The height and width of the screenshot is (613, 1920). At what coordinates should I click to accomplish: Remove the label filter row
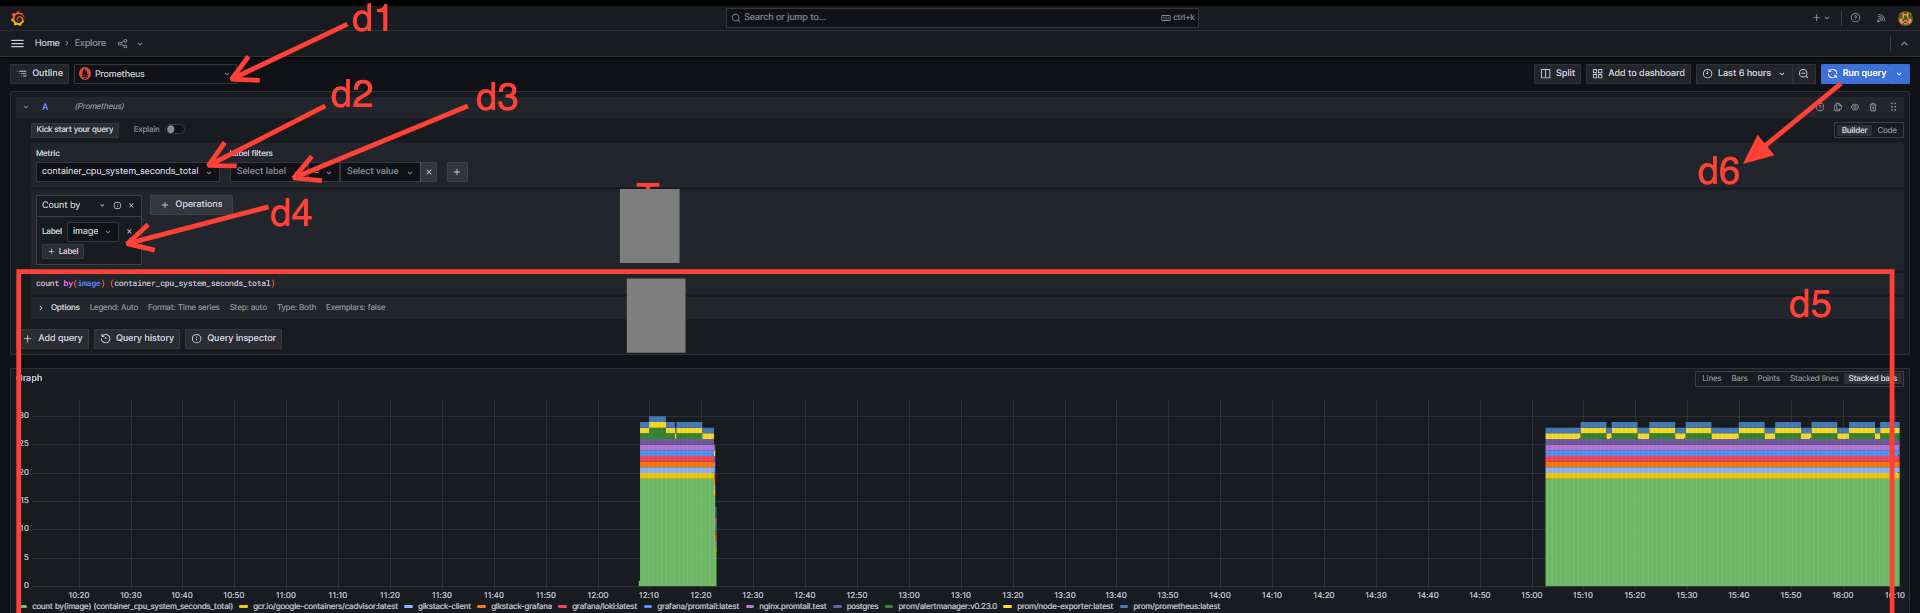[429, 172]
